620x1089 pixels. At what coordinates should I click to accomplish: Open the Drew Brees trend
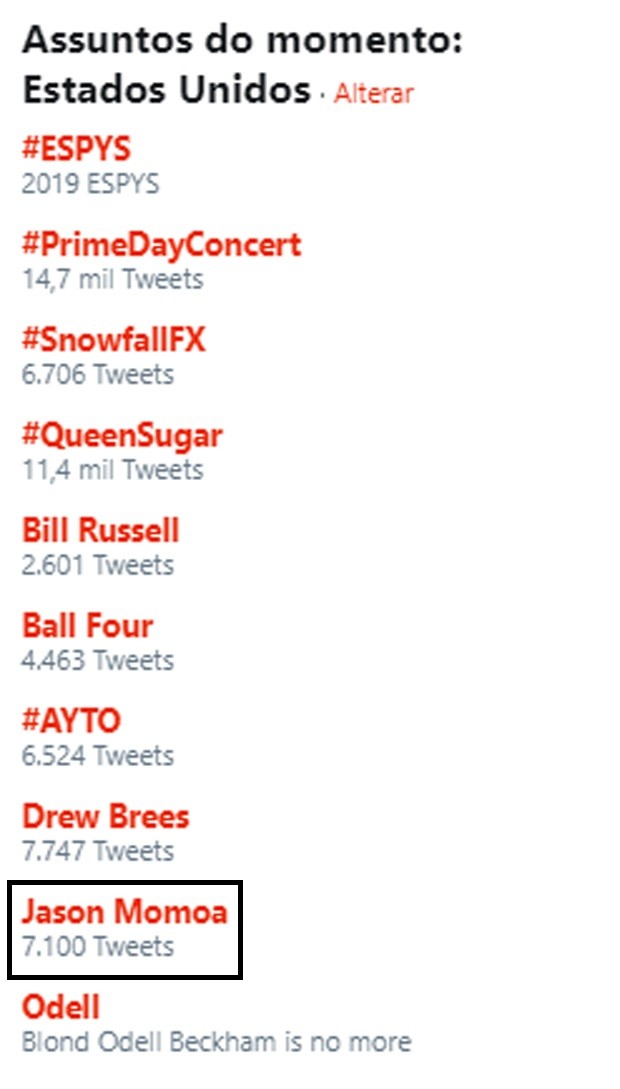(106, 817)
